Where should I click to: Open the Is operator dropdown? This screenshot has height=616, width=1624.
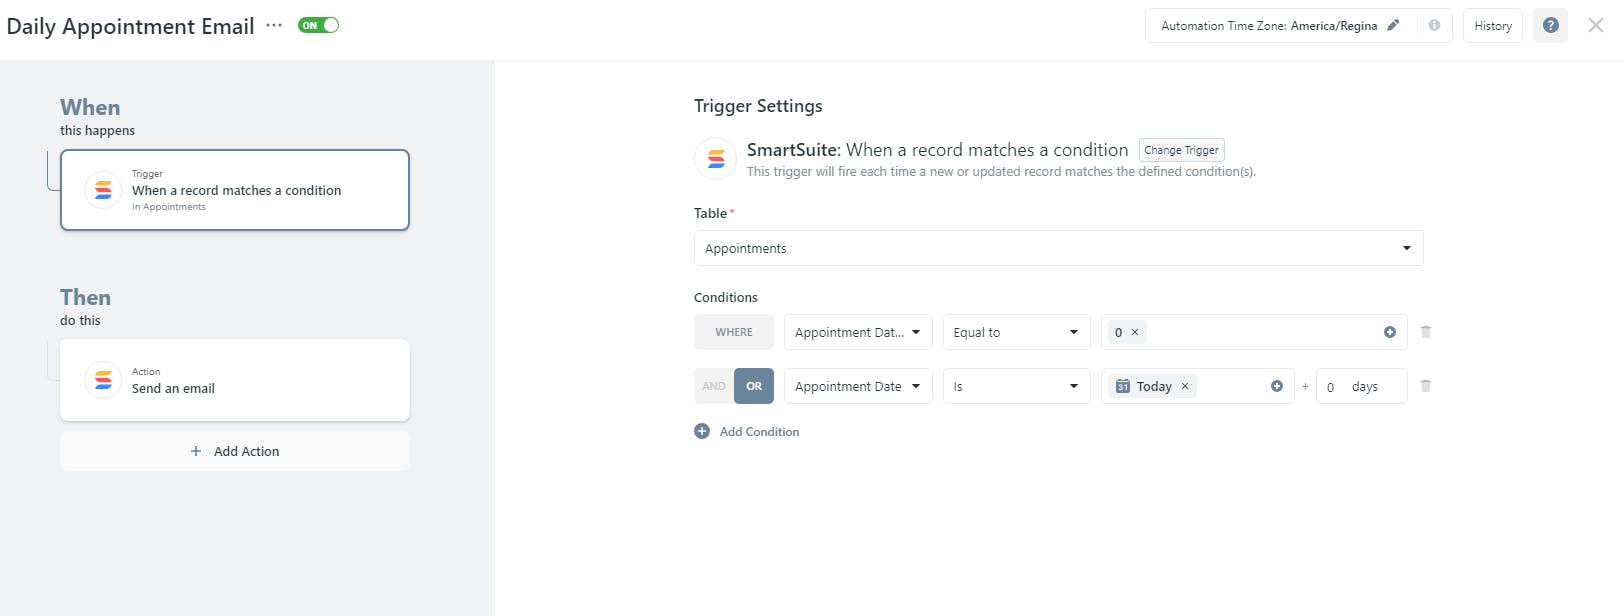click(x=1016, y=386)
